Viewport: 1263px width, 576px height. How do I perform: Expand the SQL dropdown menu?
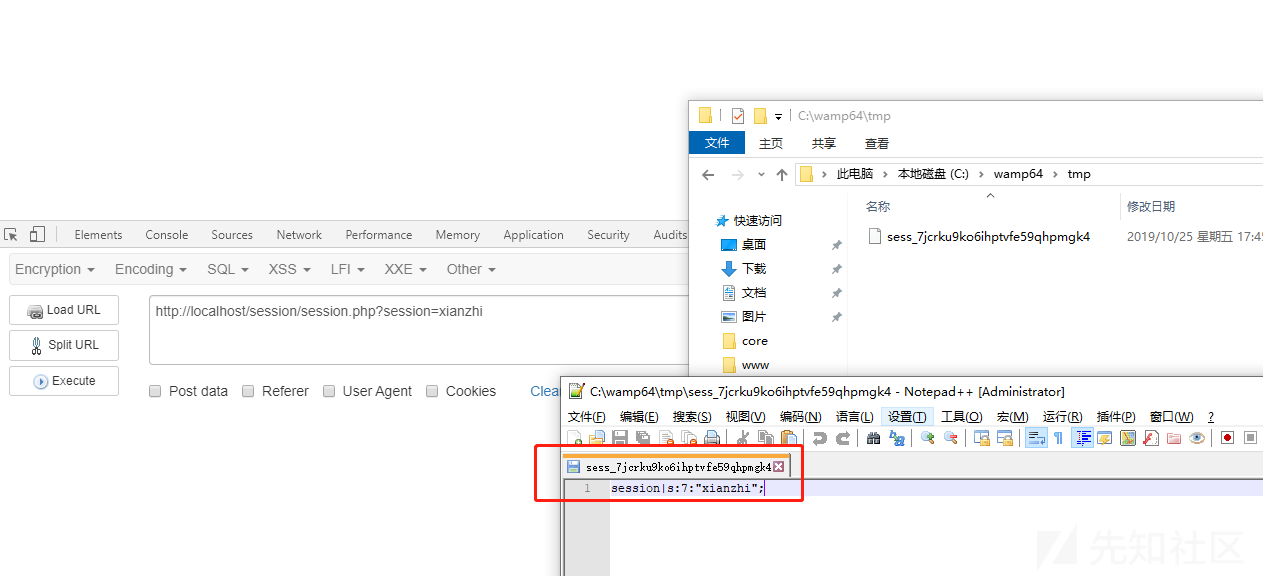point(227,269)
